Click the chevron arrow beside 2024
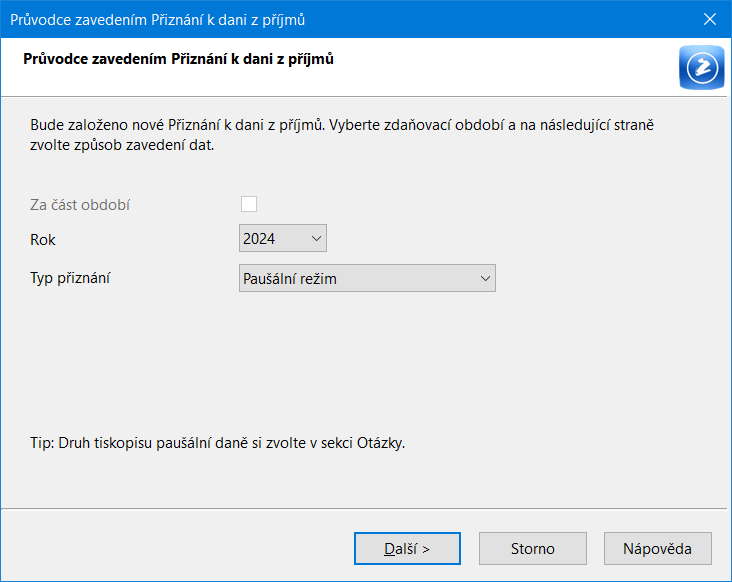This screenshot has width=732, height=582. tap(316, 238)
